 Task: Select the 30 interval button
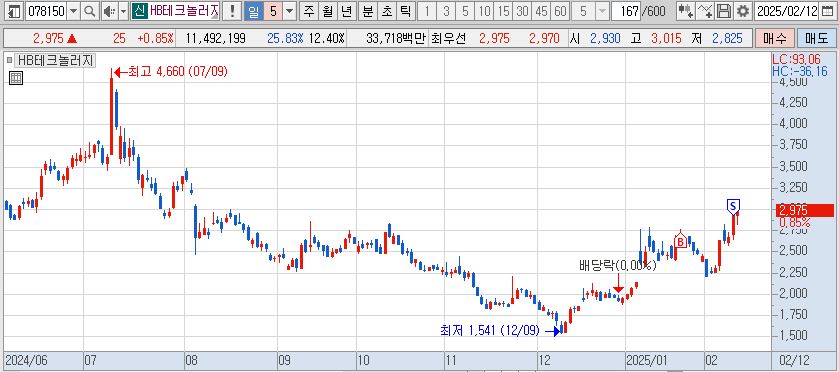tap(522, 11)
